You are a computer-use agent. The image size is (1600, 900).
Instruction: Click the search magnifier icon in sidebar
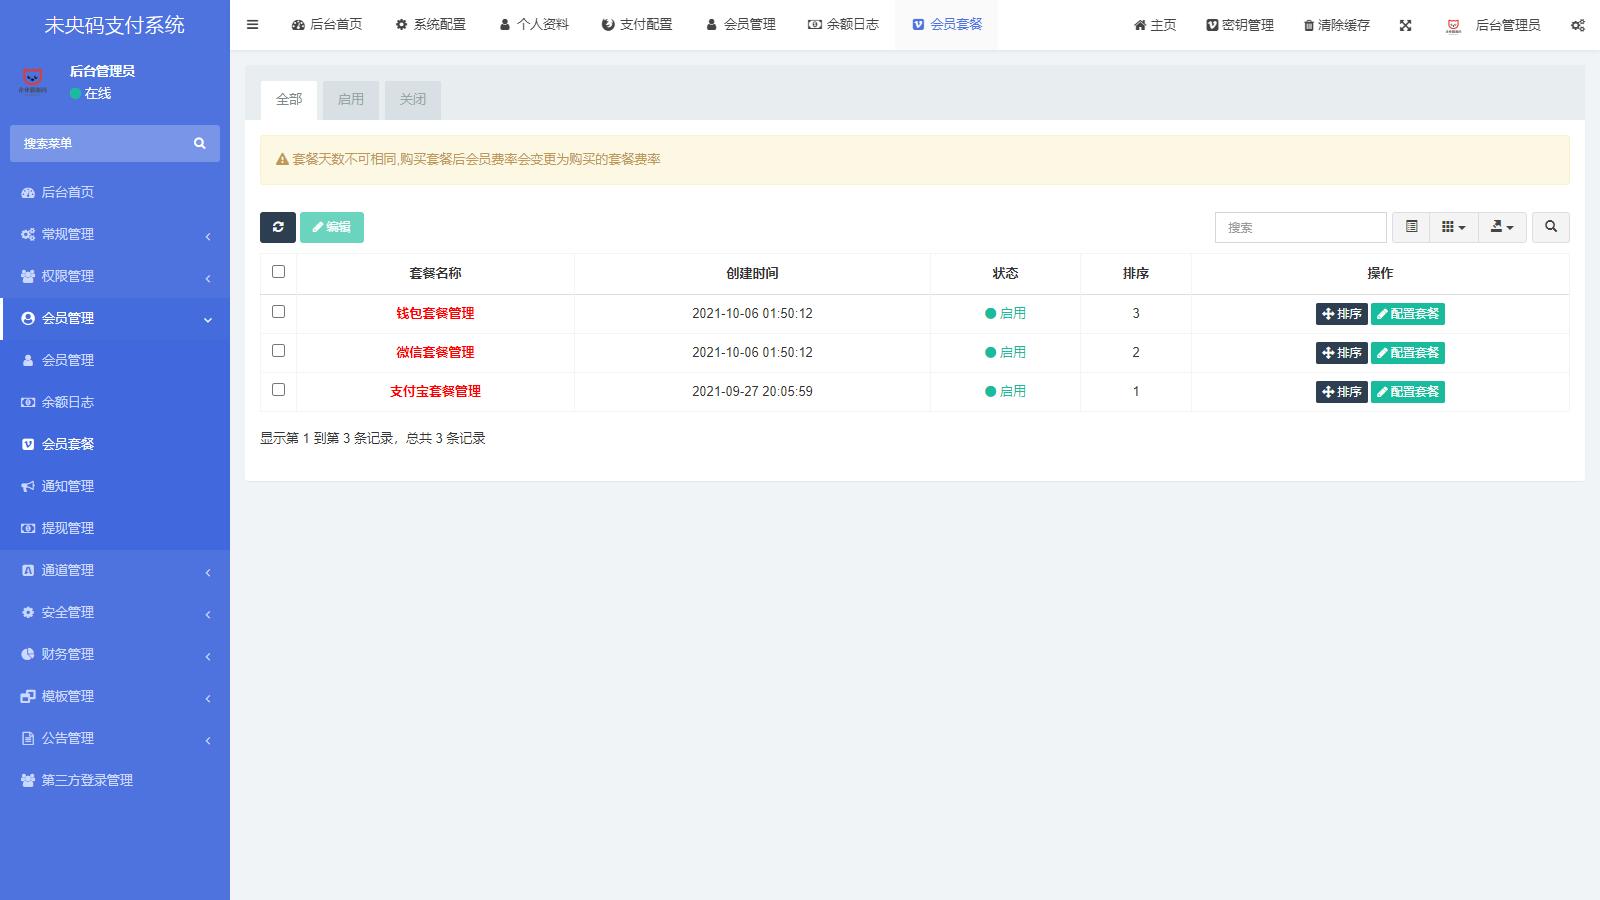(x=200, y=143)
